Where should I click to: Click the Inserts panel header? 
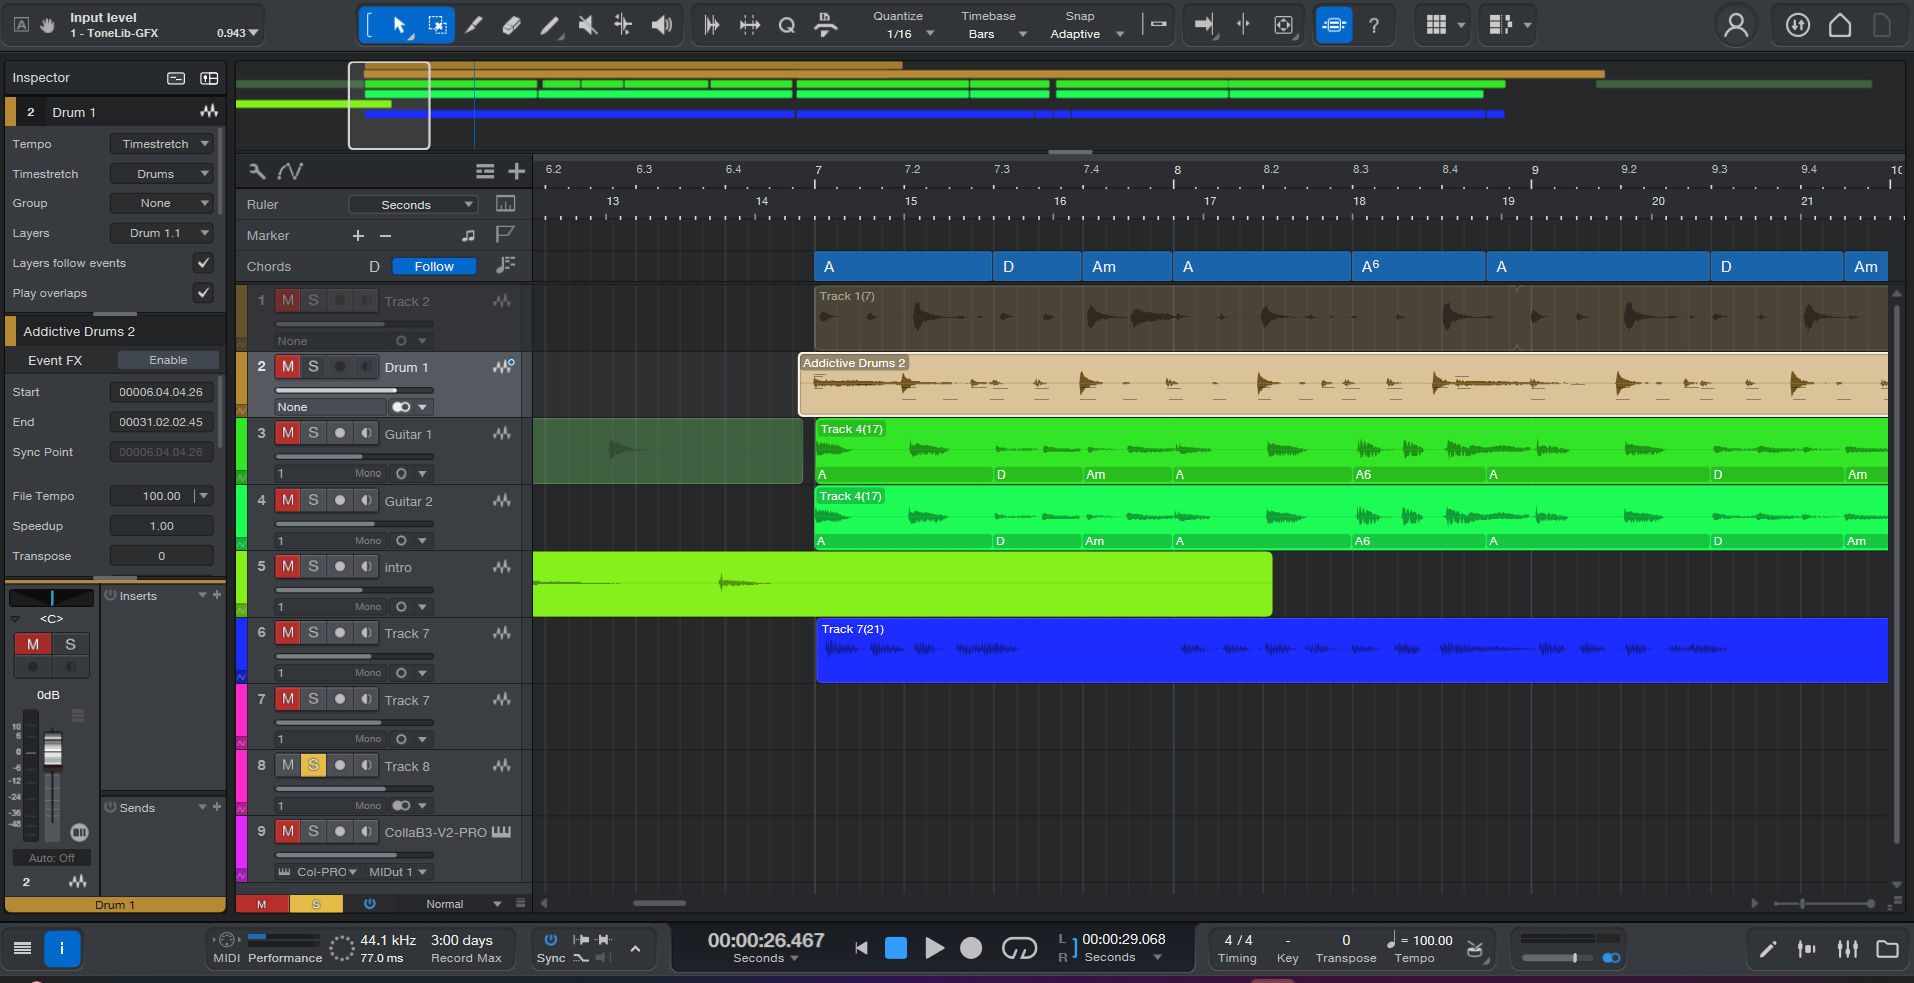click(x=163, y=596)
